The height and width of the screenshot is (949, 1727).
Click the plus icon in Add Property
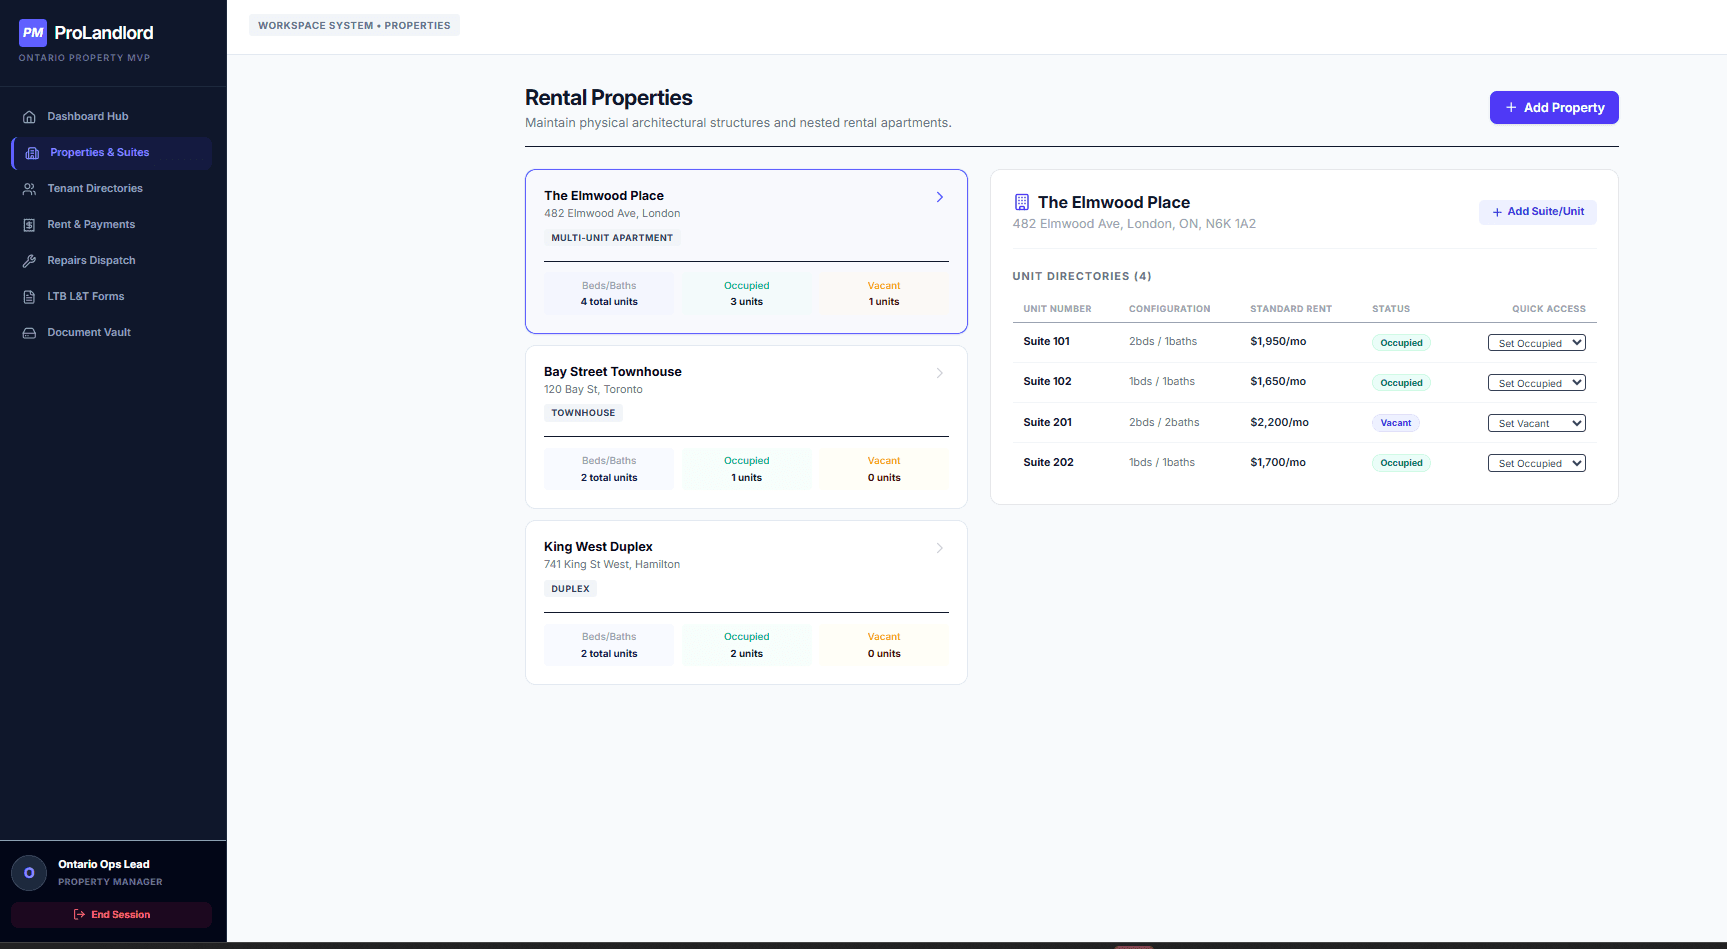coord(1511,108)
